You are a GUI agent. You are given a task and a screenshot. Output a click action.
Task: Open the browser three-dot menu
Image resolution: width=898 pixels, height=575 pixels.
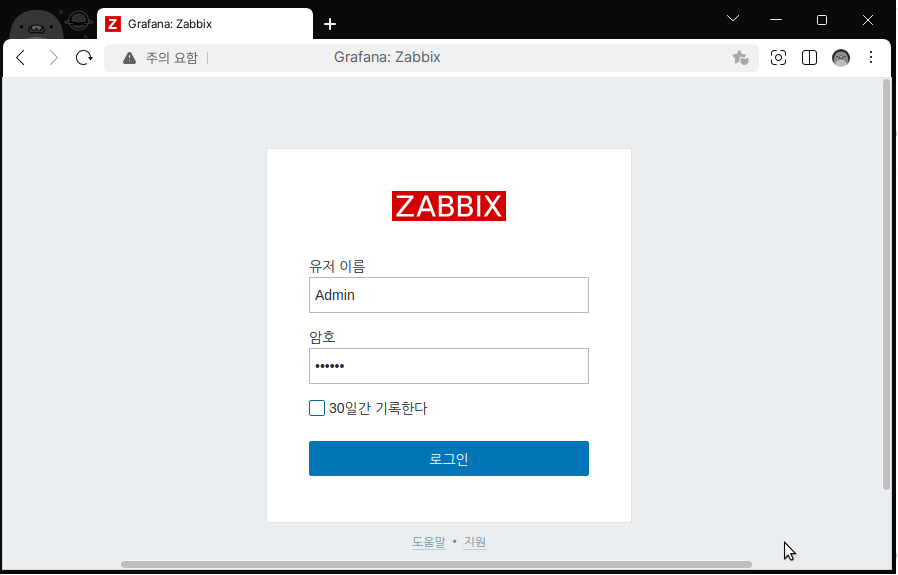pos(871,57)
